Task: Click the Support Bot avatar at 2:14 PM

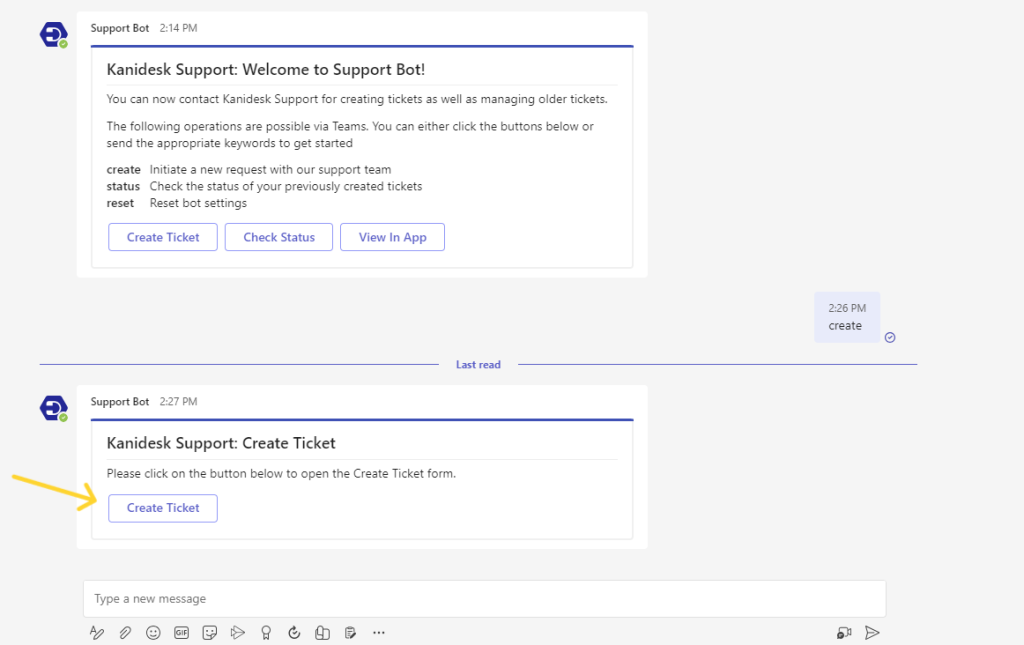Action: 54,35
